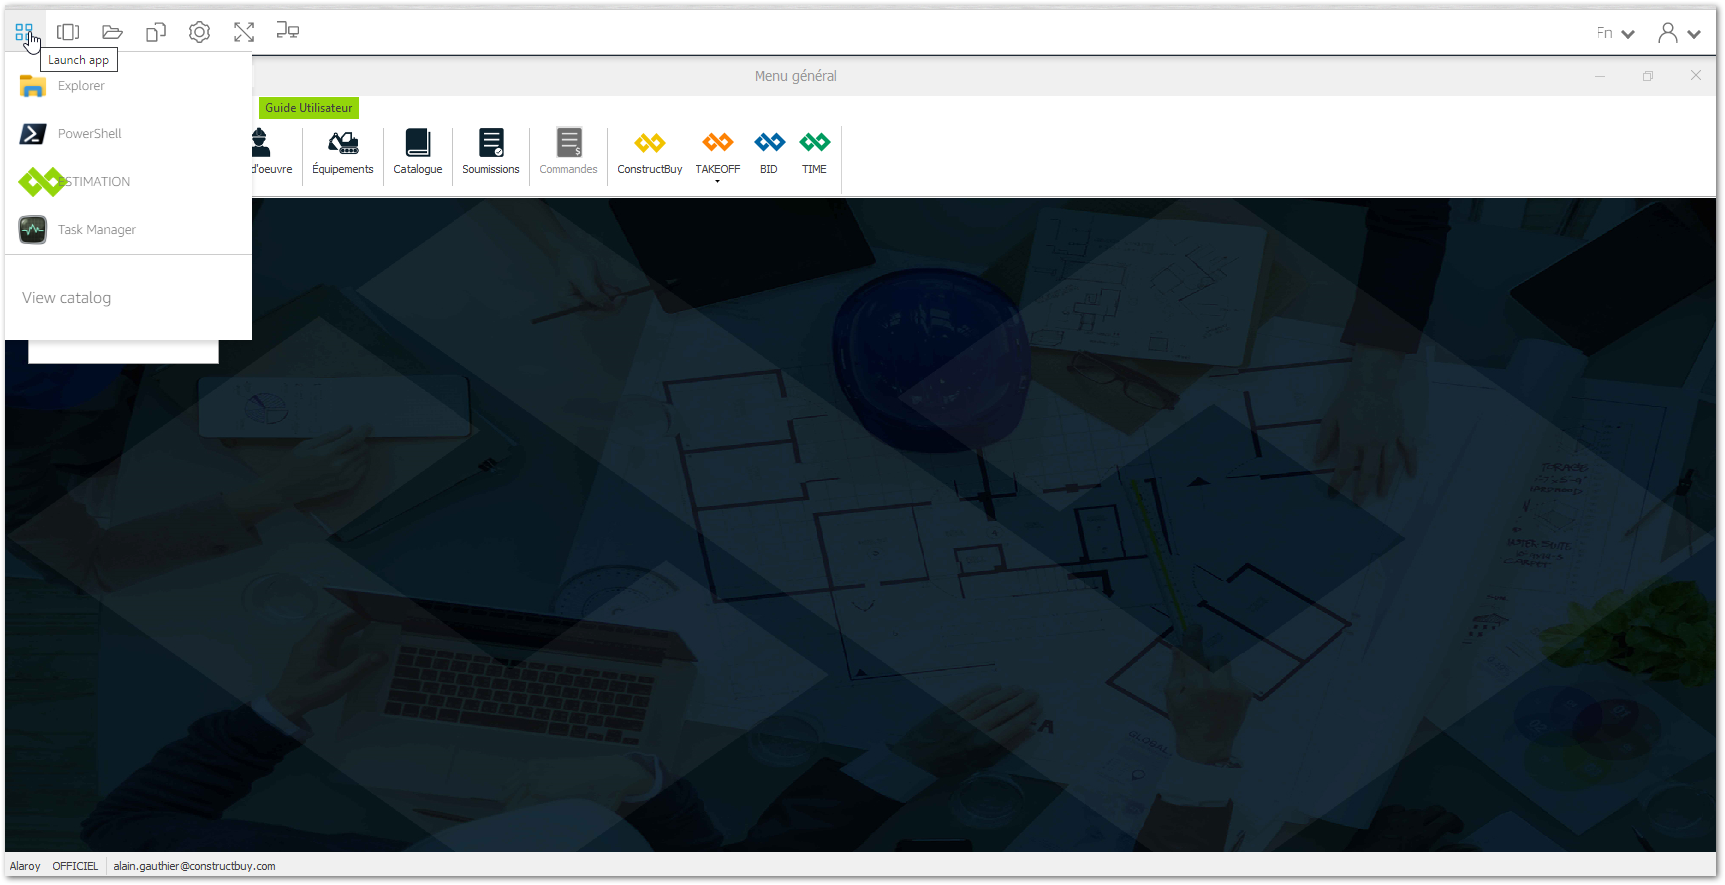Screen dimensions: 1725x885
Task: Click the View catalog link
Action: coord(67,298)
